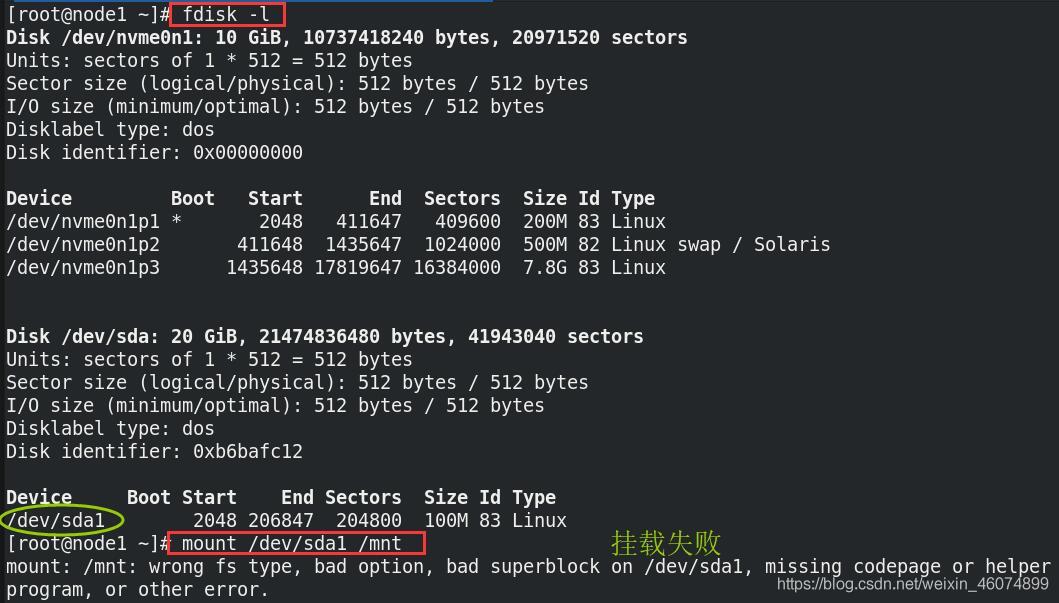Click the boot asterisk flag of nvme0n1p1
Viewport: 1059px width, 603px height.
176,221
